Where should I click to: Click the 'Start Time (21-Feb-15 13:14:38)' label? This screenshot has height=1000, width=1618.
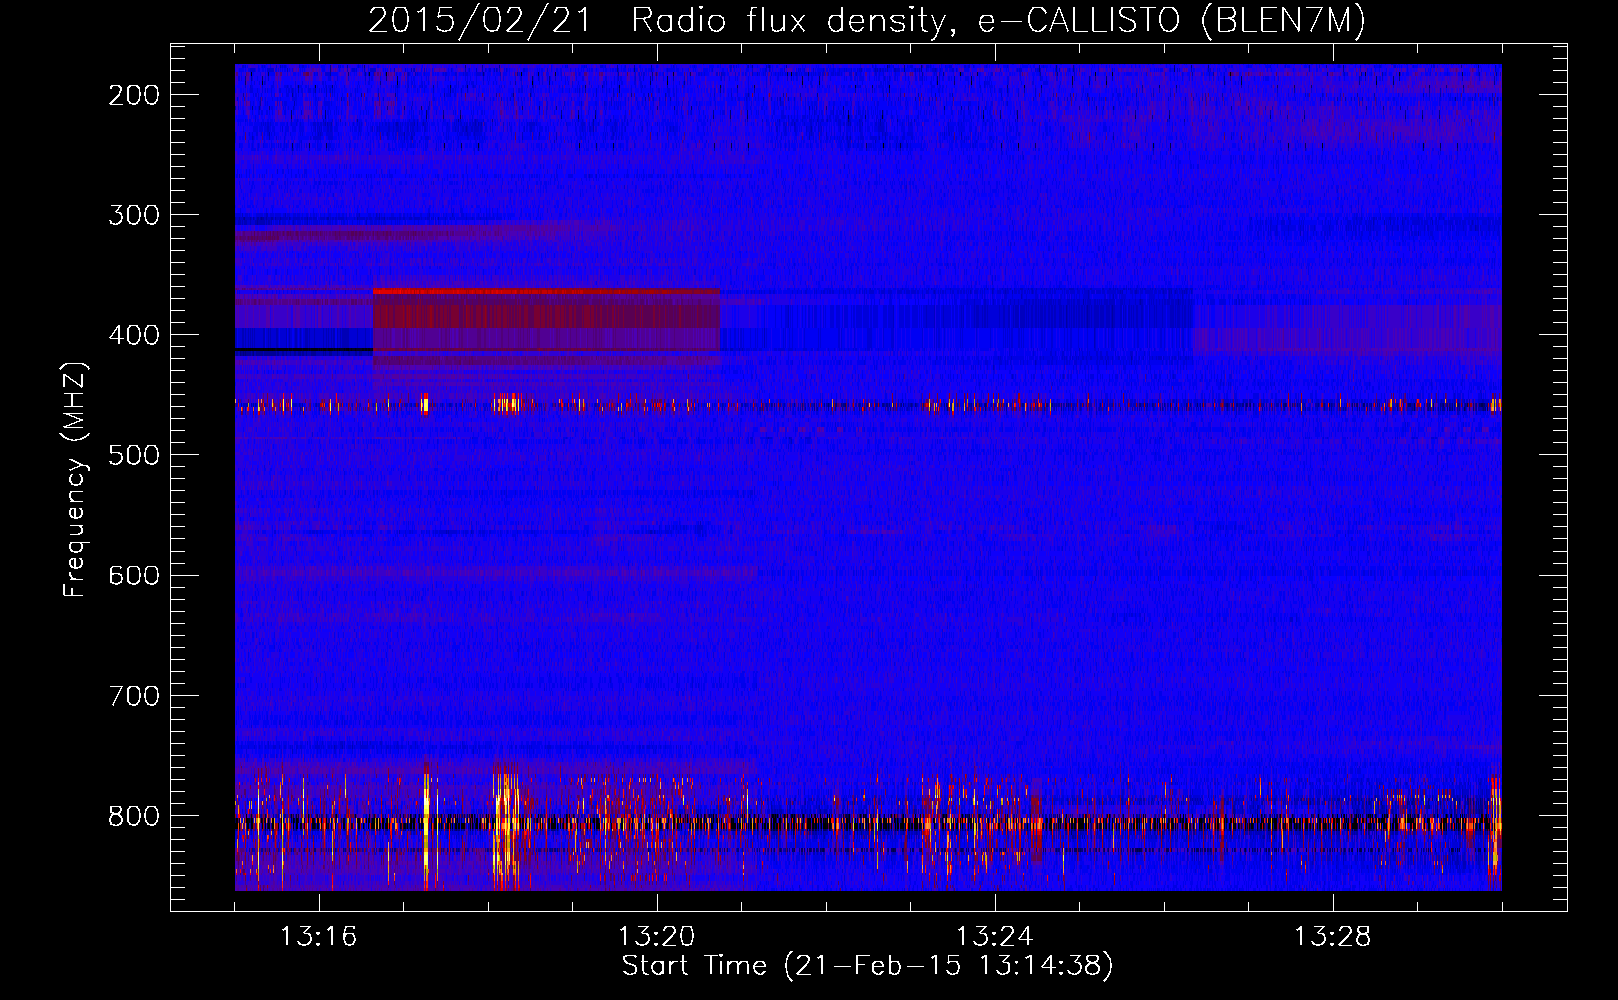867,966
